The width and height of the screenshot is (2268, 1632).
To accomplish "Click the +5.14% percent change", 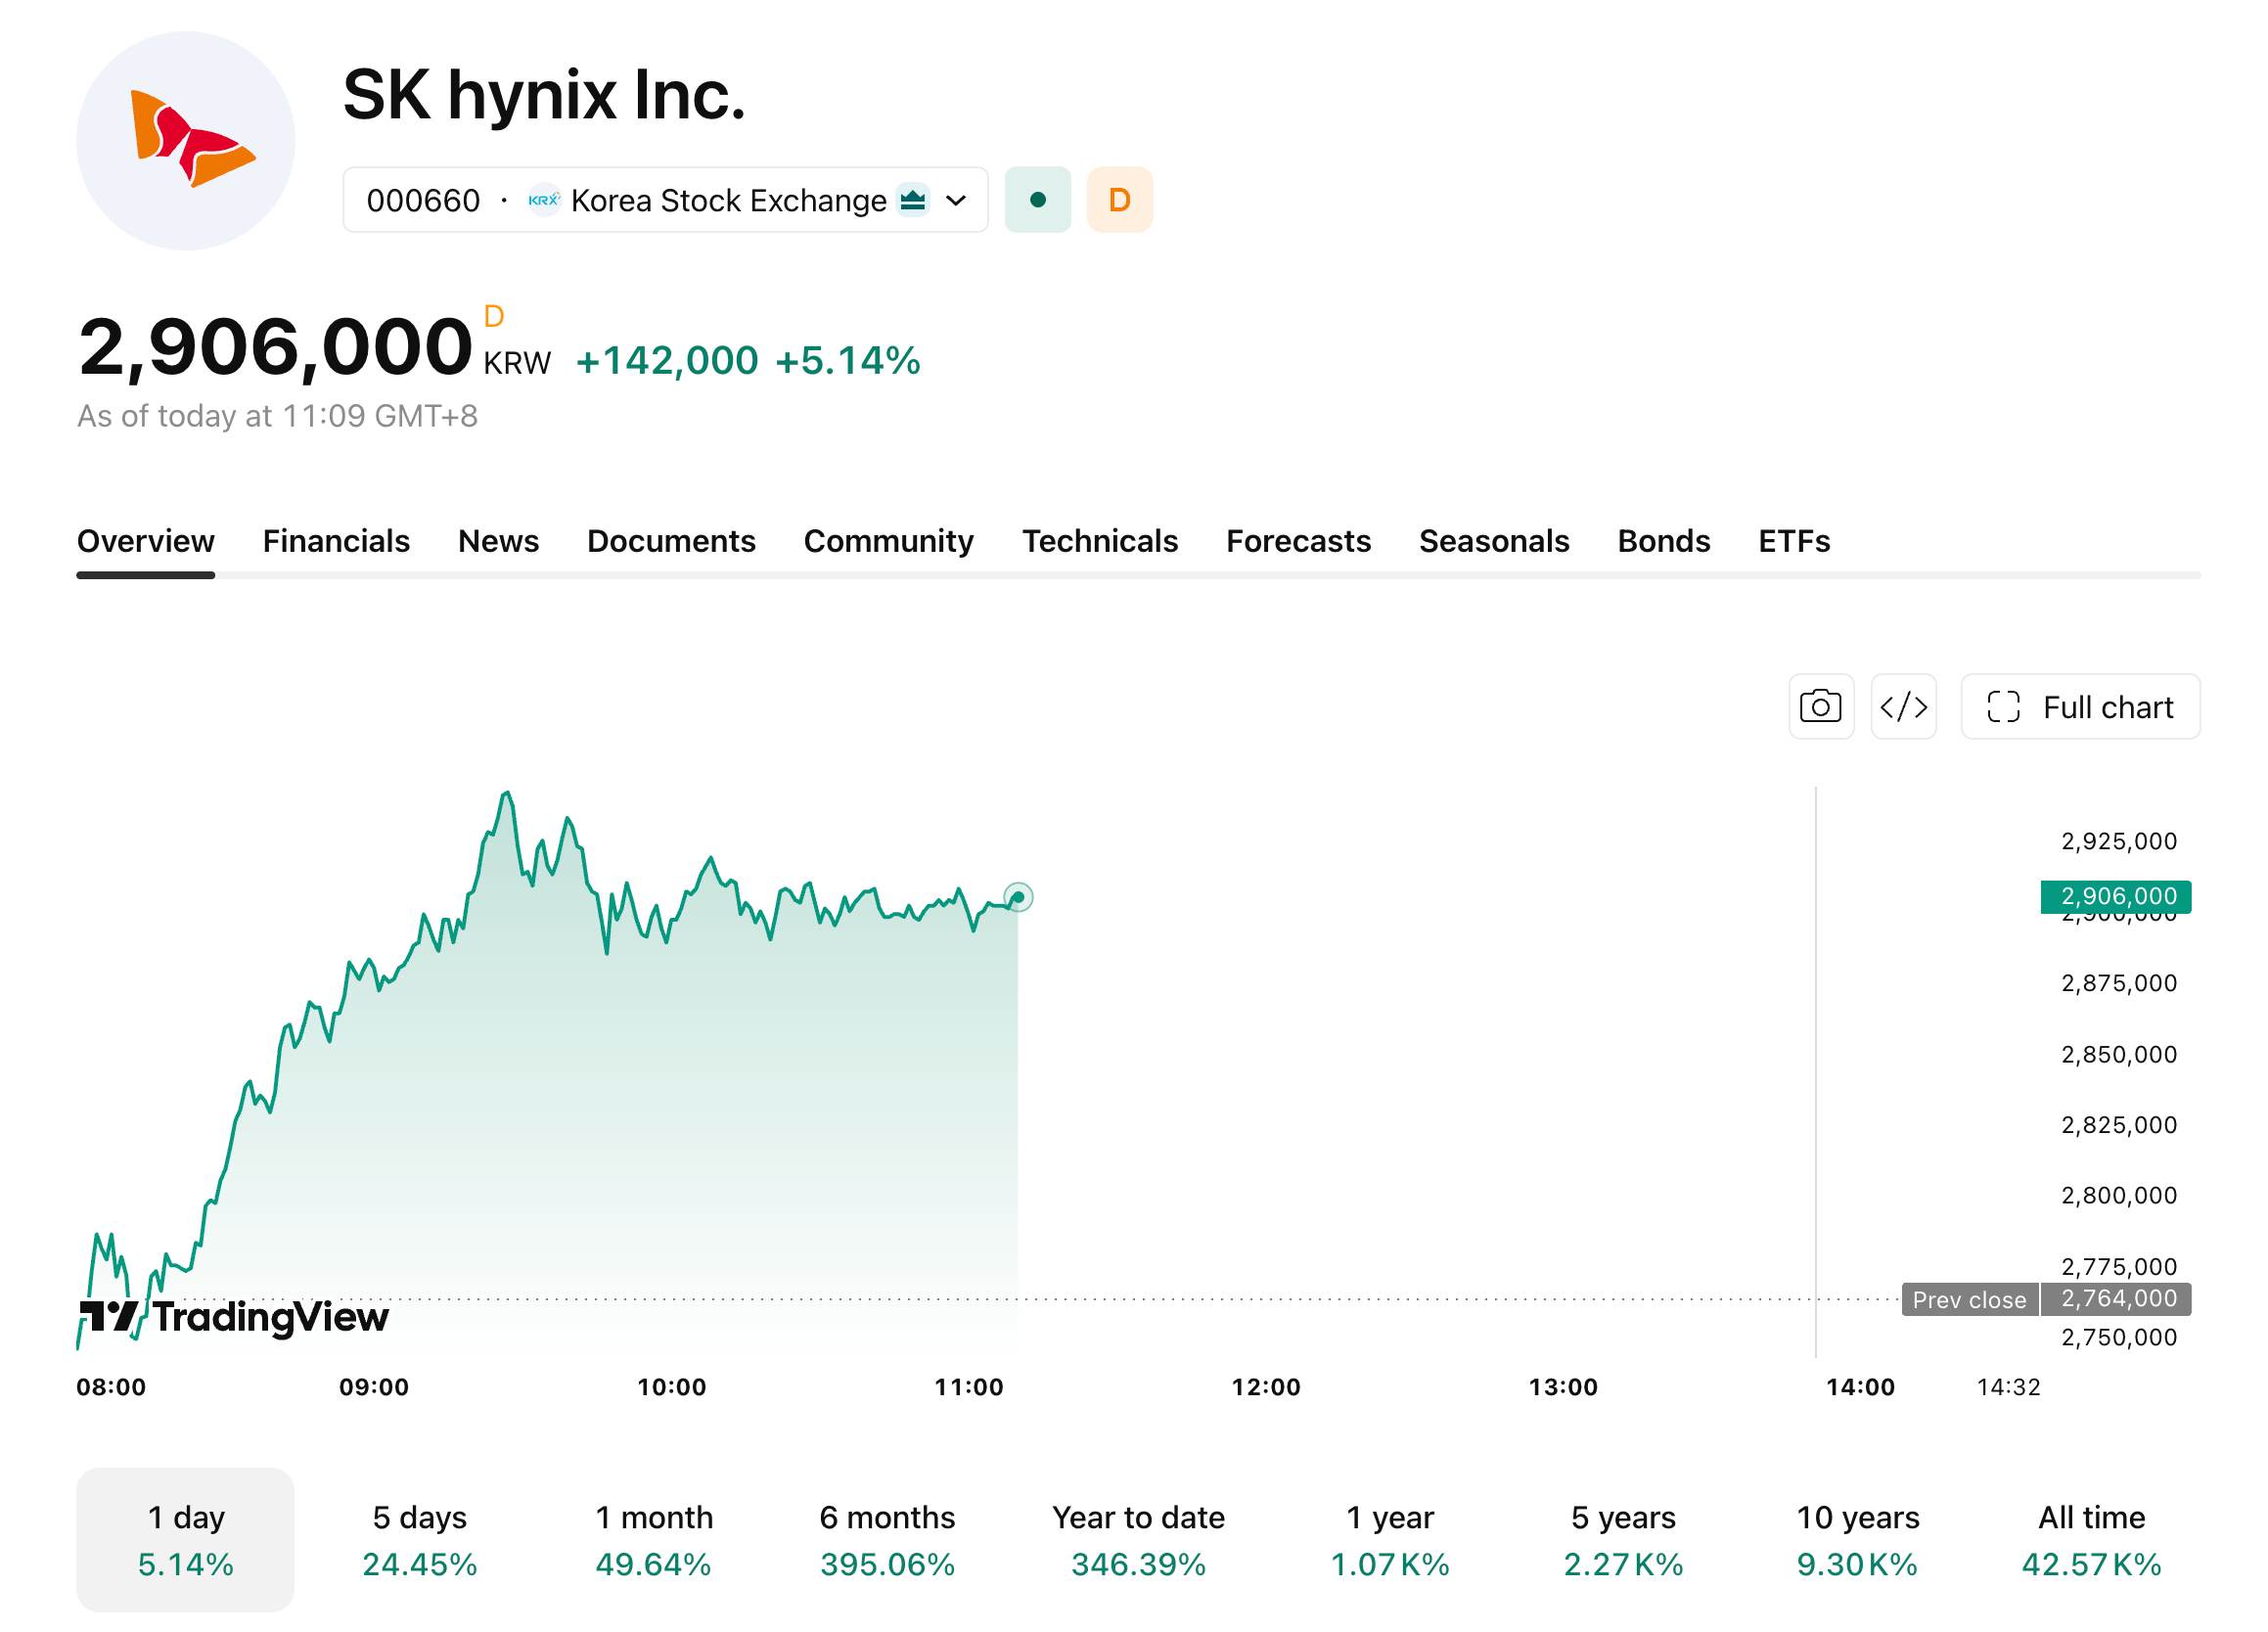I will tap(848, 361).
